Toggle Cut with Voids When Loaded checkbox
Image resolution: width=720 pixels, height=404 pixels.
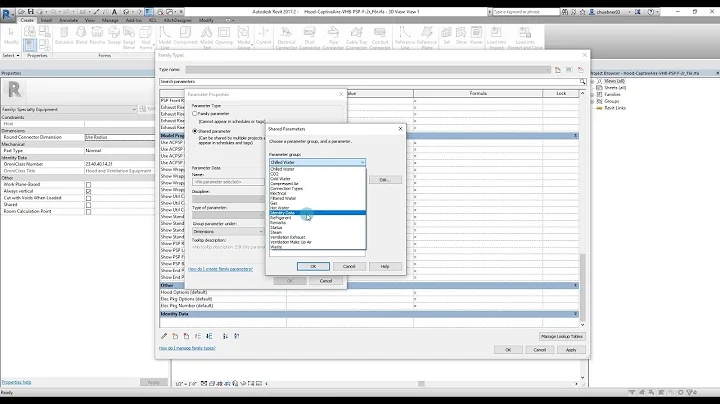(x=88, y=198)
